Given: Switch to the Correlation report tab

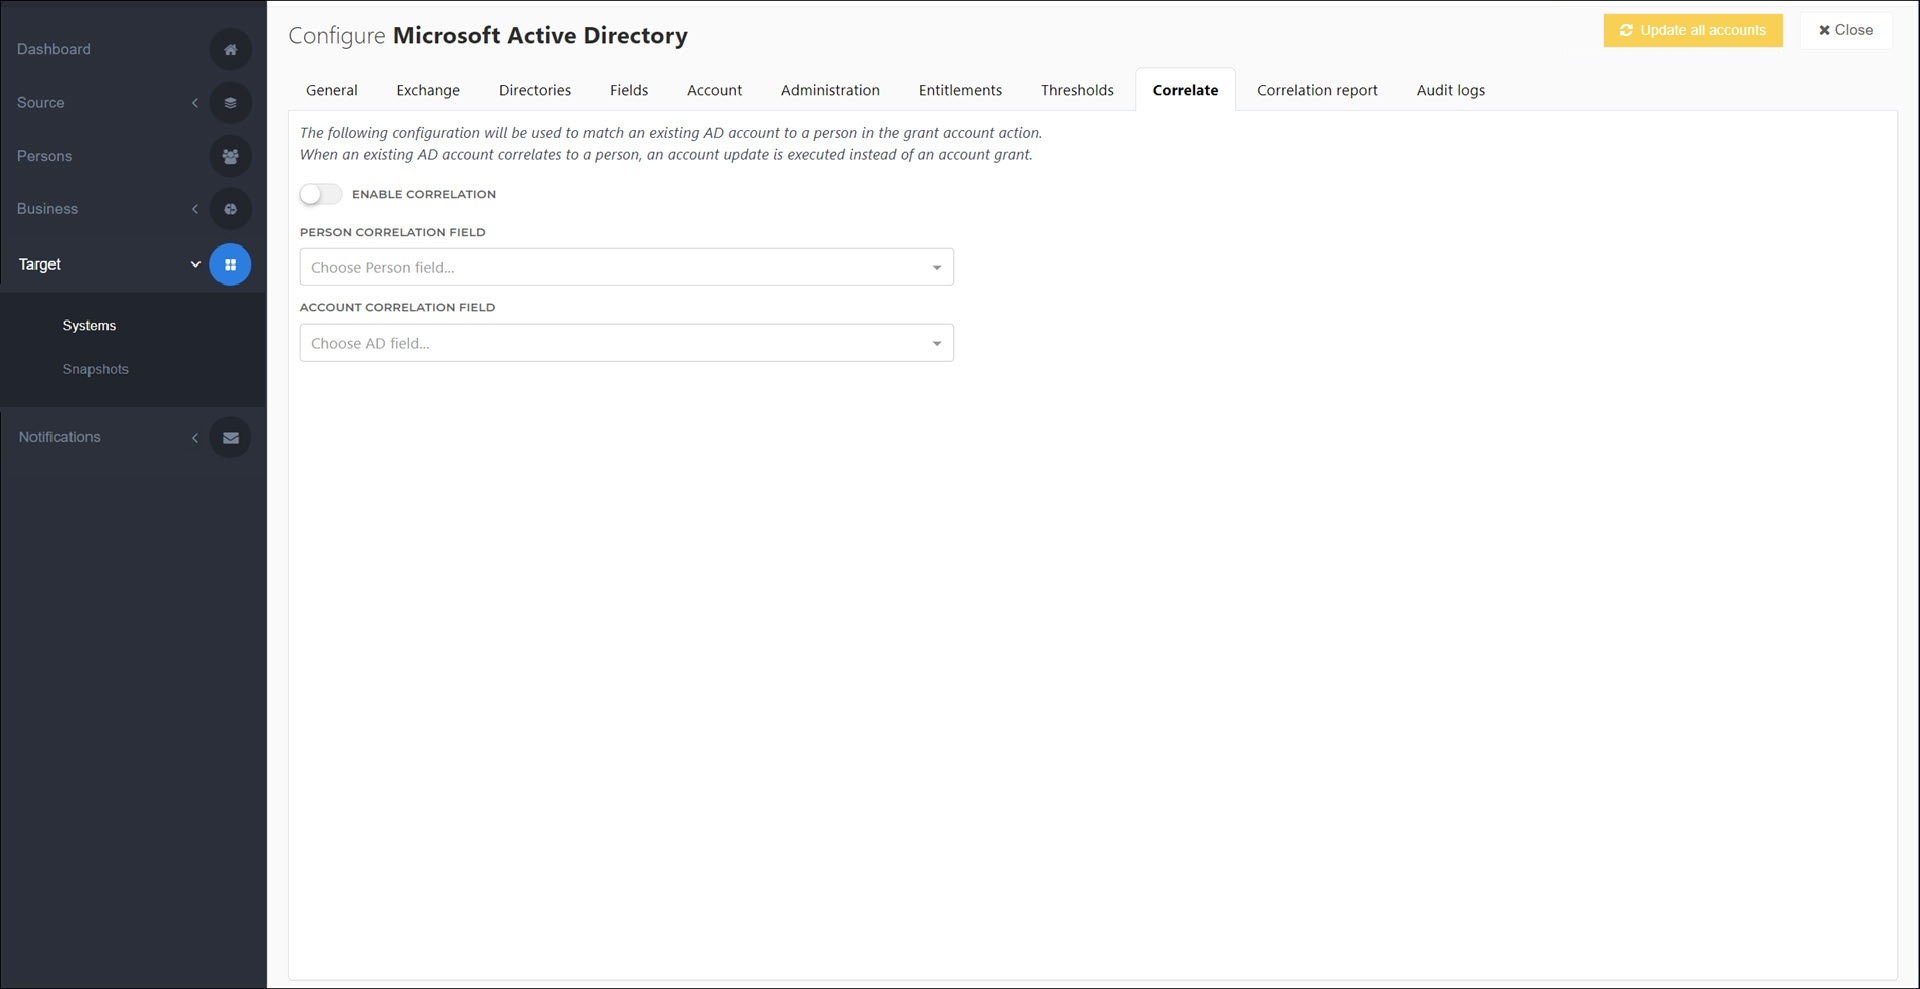Looking at the screenshot, I should (x=1317, y=90).
